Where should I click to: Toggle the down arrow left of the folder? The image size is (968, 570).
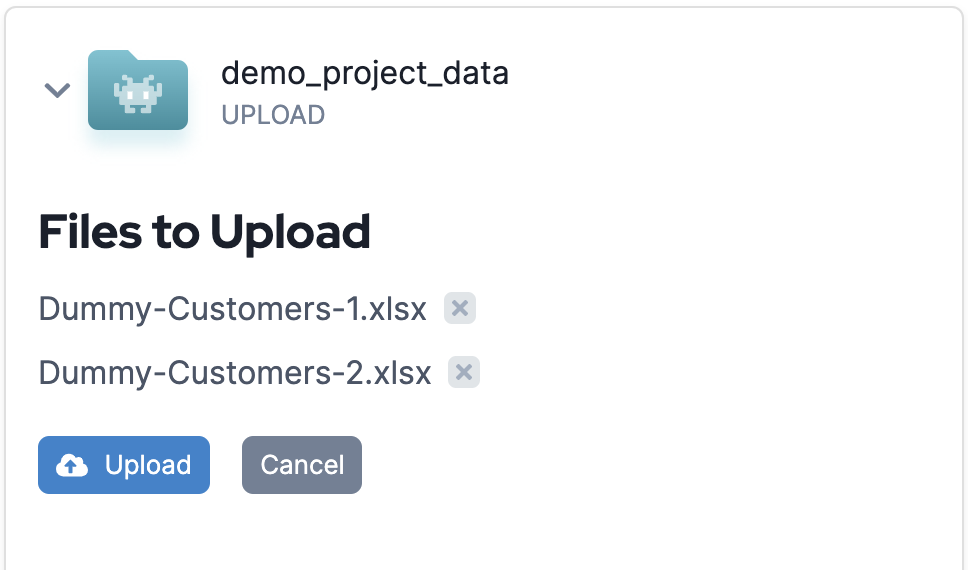coord(57,90)
